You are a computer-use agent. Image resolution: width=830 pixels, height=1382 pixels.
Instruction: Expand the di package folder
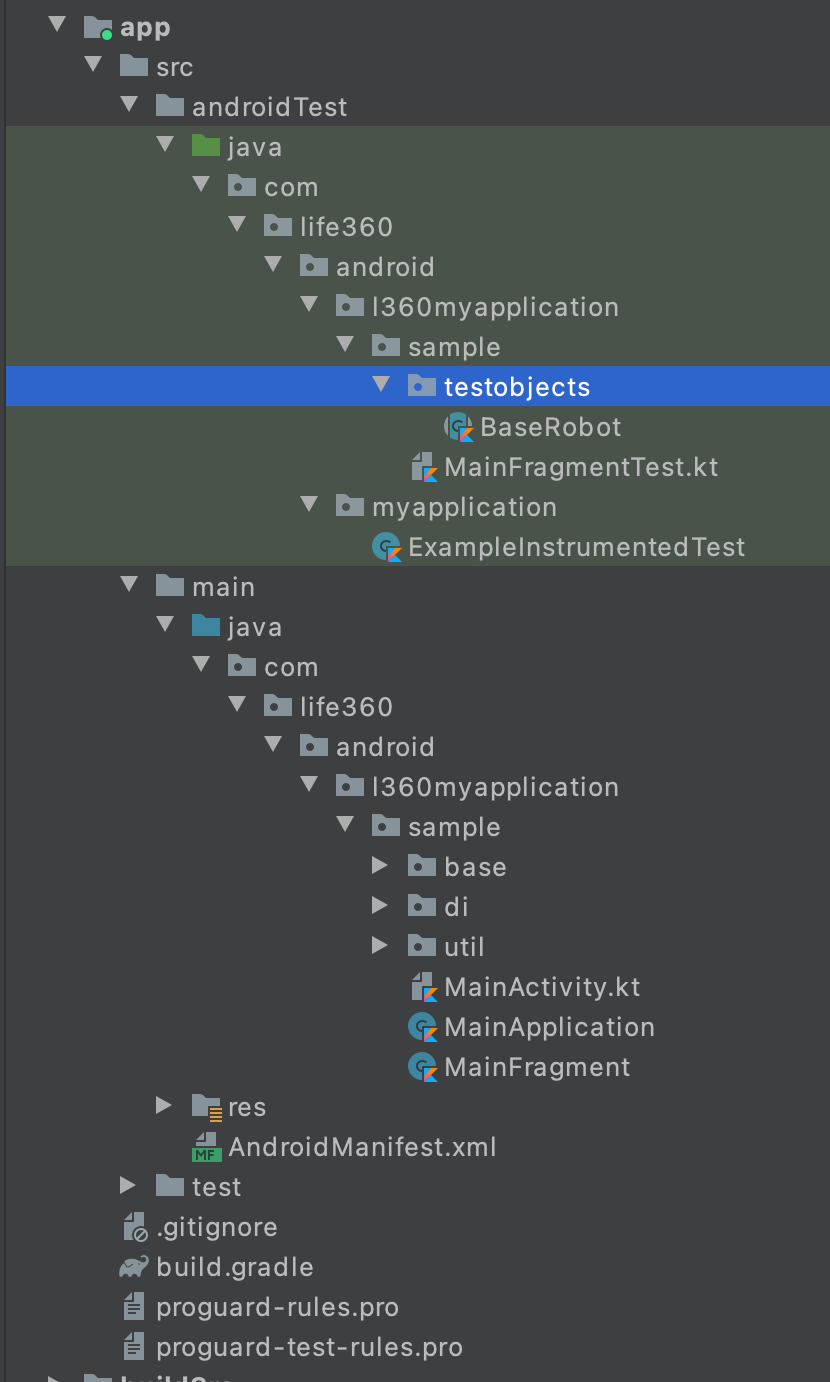click(x=381, y=906)
